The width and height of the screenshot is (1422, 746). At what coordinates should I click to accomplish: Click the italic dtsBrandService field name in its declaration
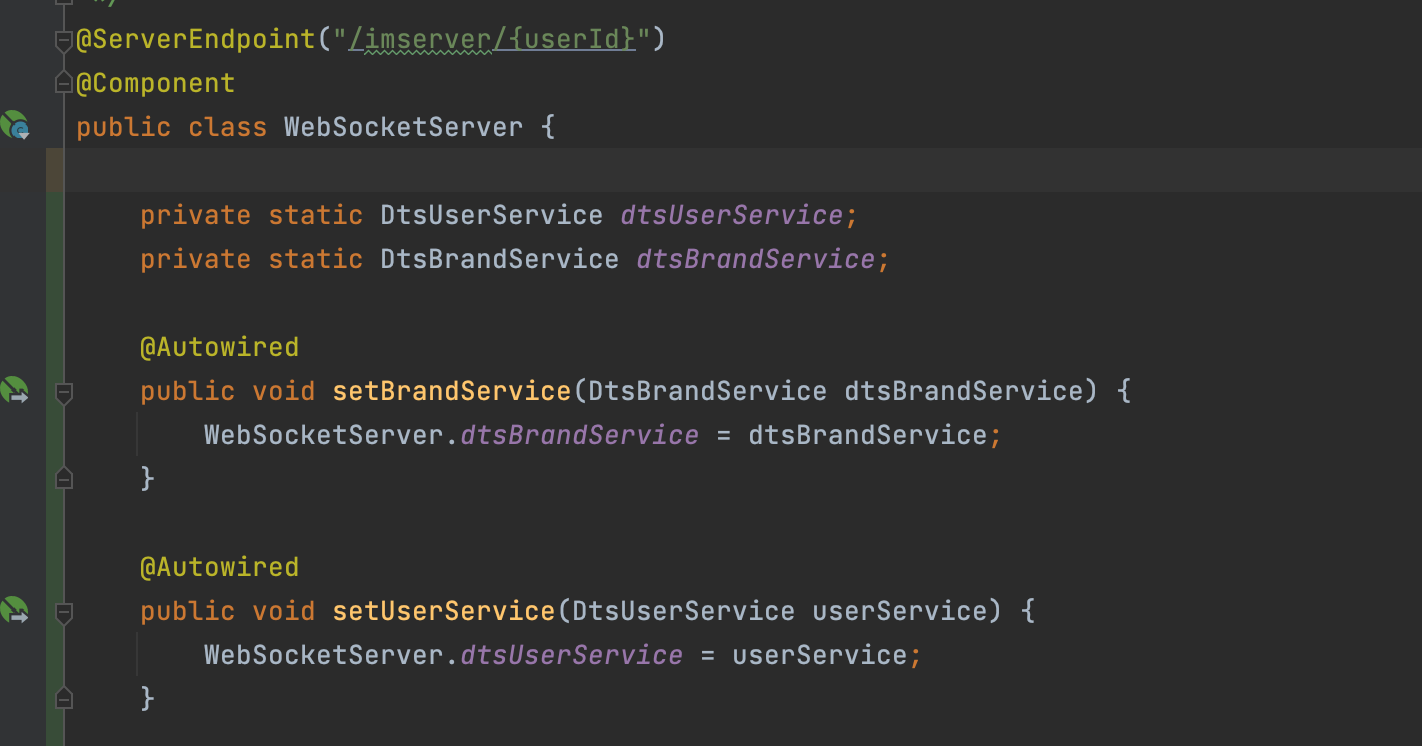point(755,259)
